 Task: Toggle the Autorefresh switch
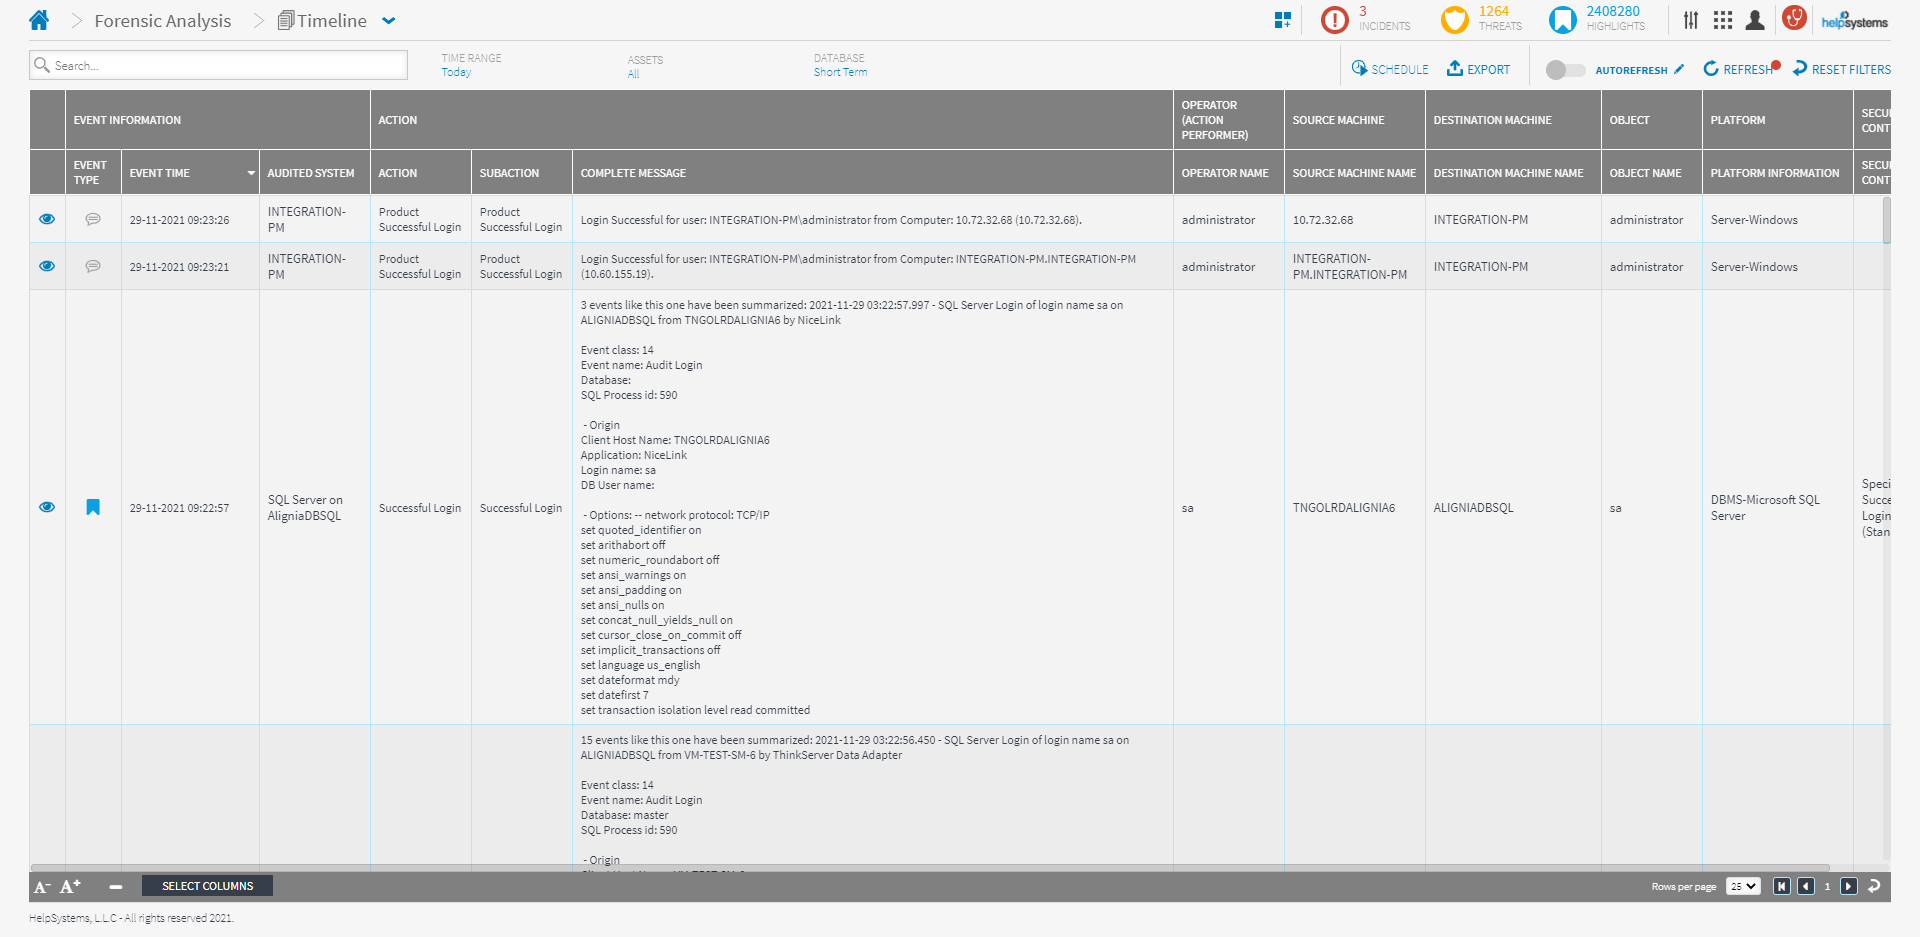tap(1565, 70)
